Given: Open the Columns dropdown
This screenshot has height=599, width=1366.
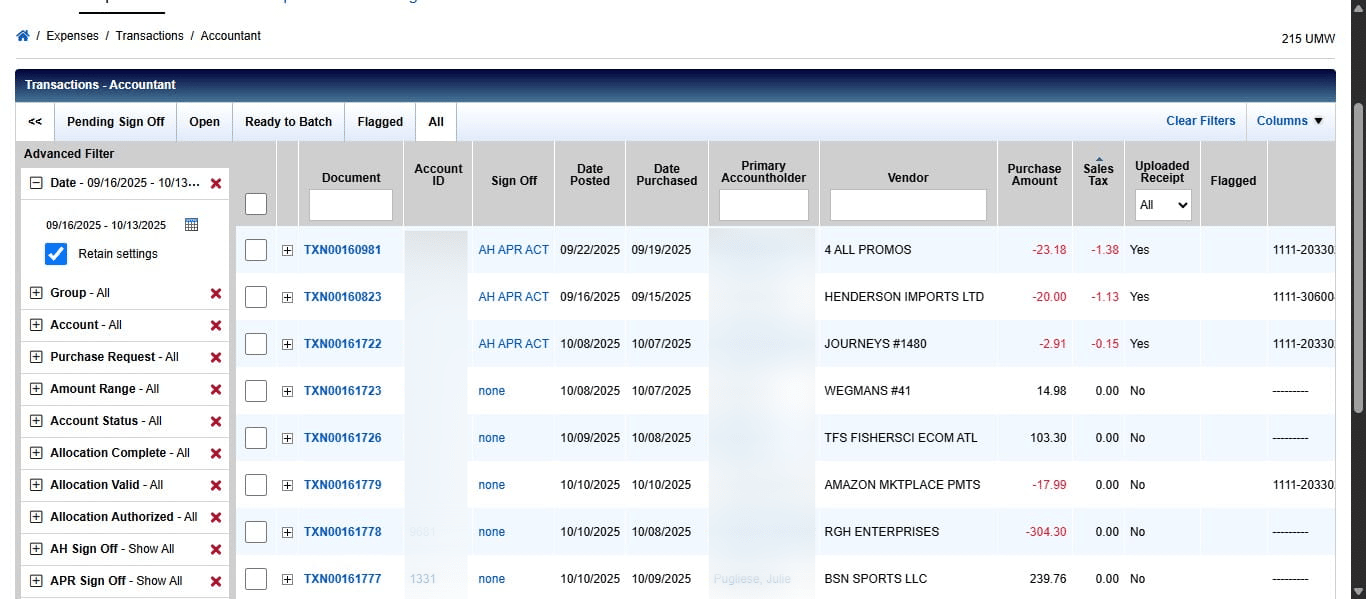Looking at the screenshot, I should point(1290,120).
